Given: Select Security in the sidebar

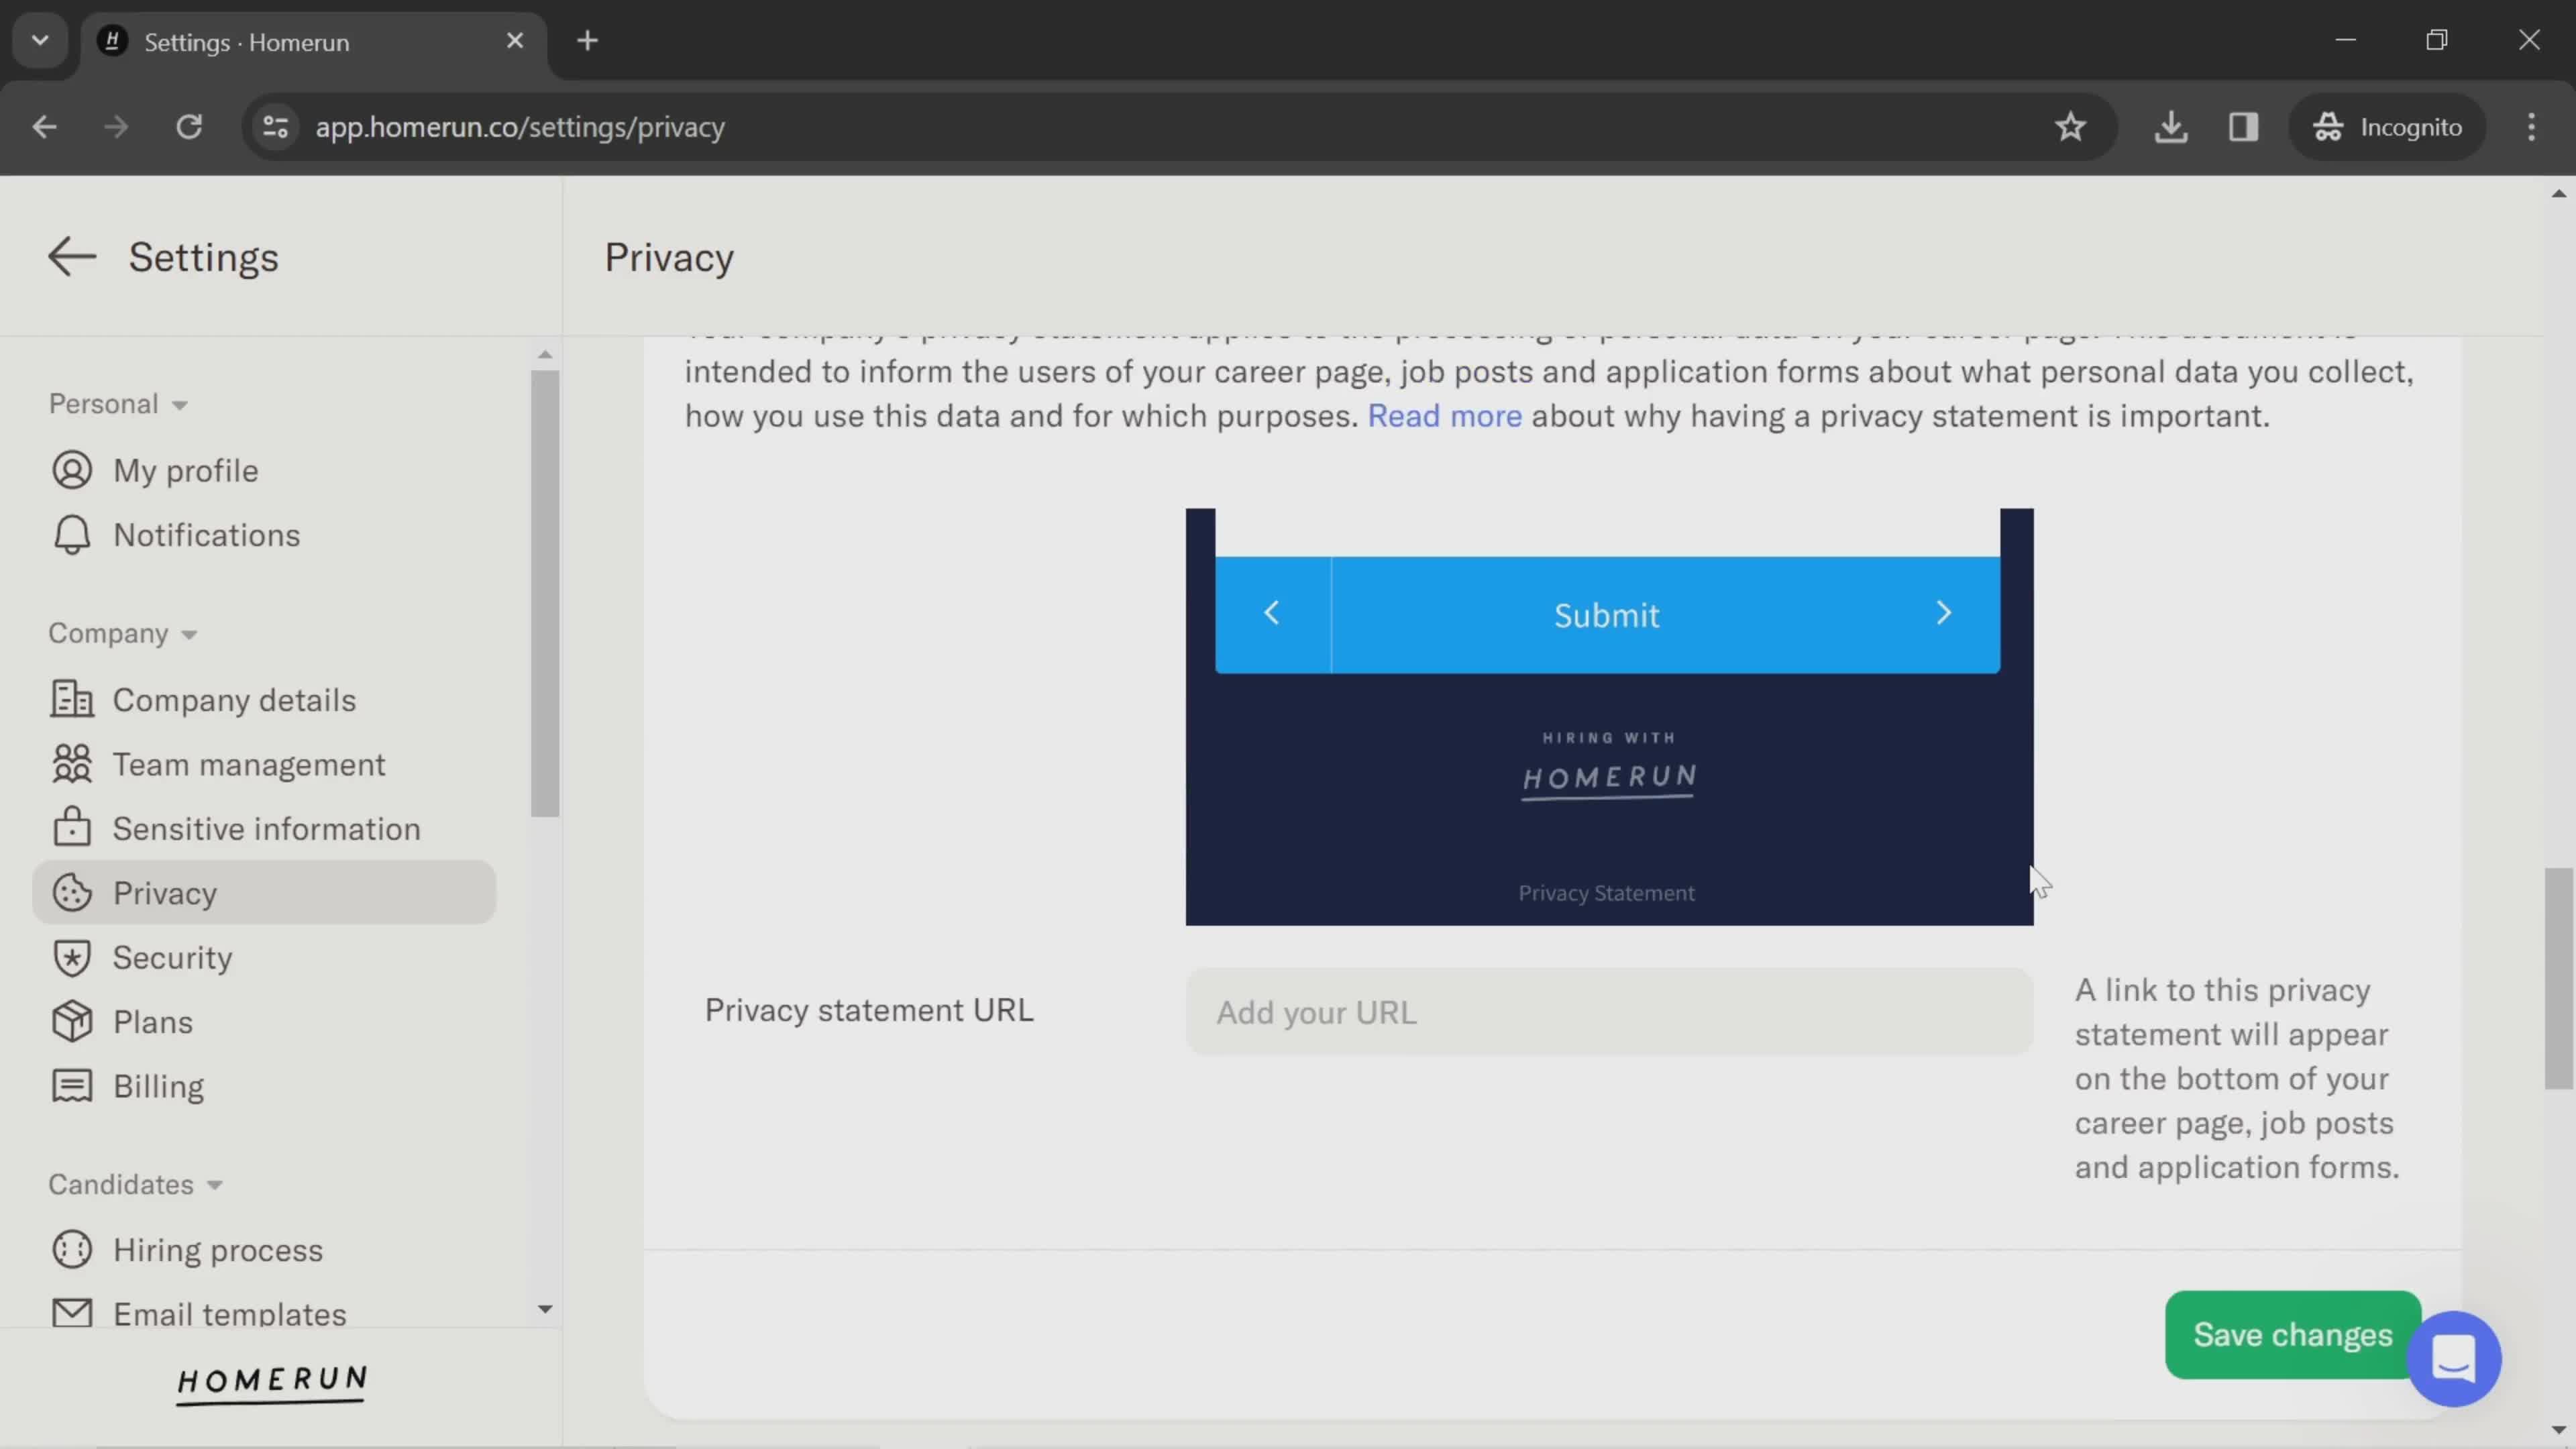Looking at the screenshot, I should [x=172, y=958].
